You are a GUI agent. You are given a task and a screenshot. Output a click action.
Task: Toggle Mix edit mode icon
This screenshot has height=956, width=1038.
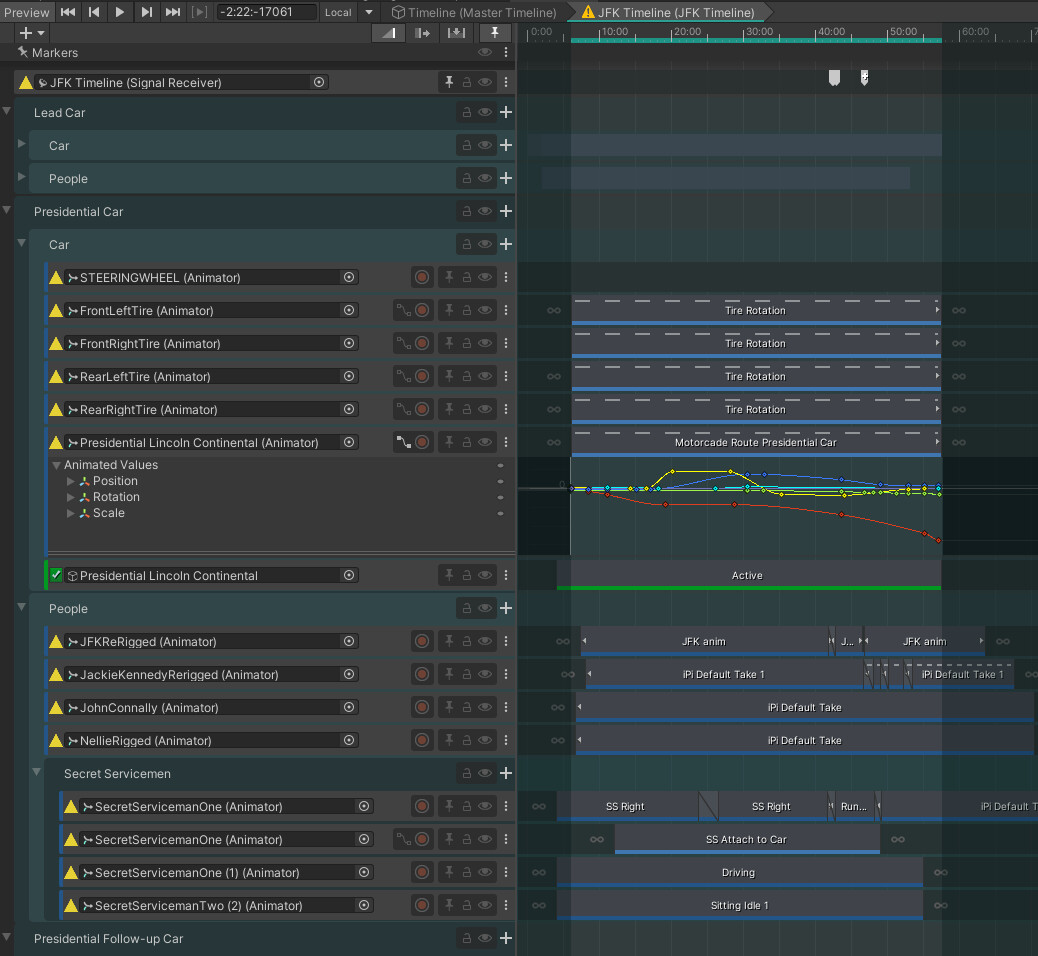388,32
